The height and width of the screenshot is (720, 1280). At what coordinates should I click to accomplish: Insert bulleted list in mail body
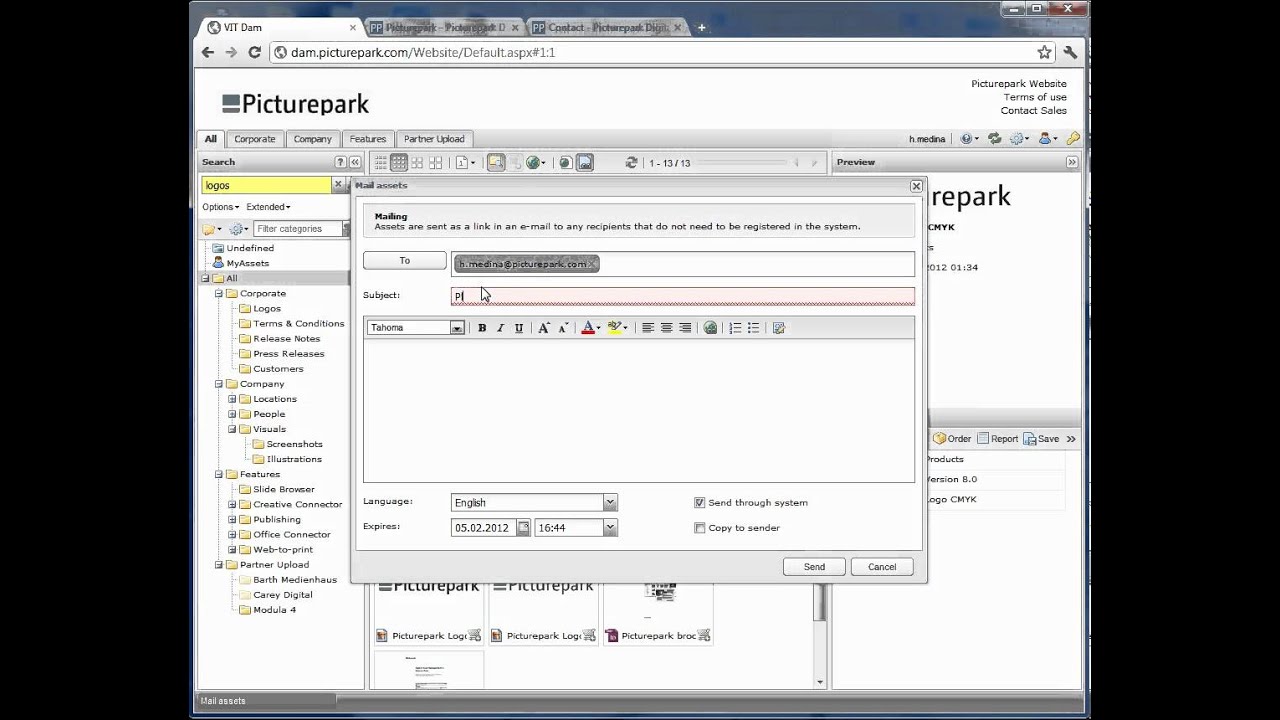click(x=754, y=328)
